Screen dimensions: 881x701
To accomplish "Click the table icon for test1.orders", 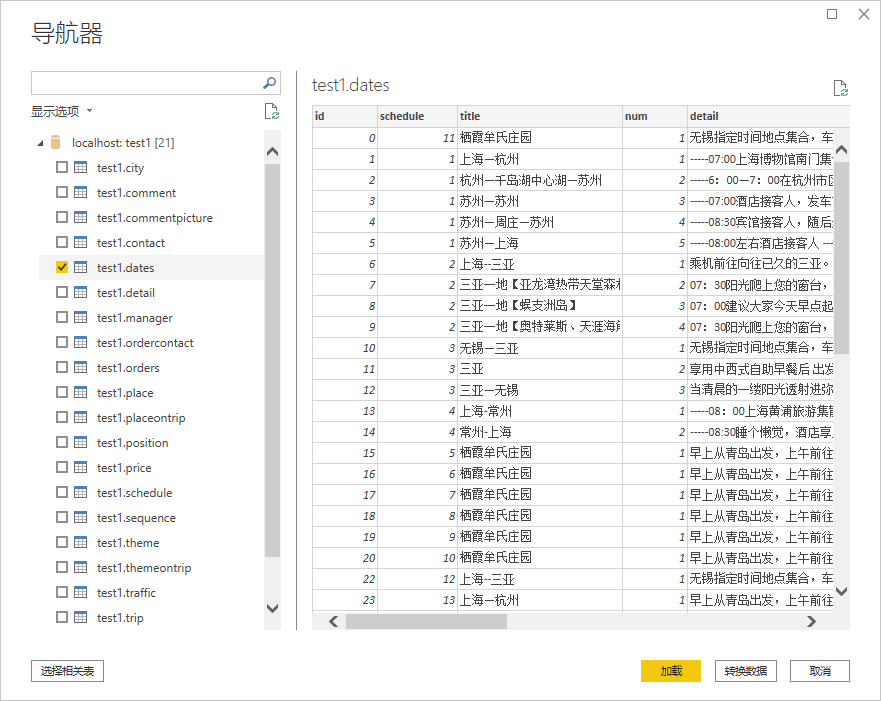I will [81, 368].
